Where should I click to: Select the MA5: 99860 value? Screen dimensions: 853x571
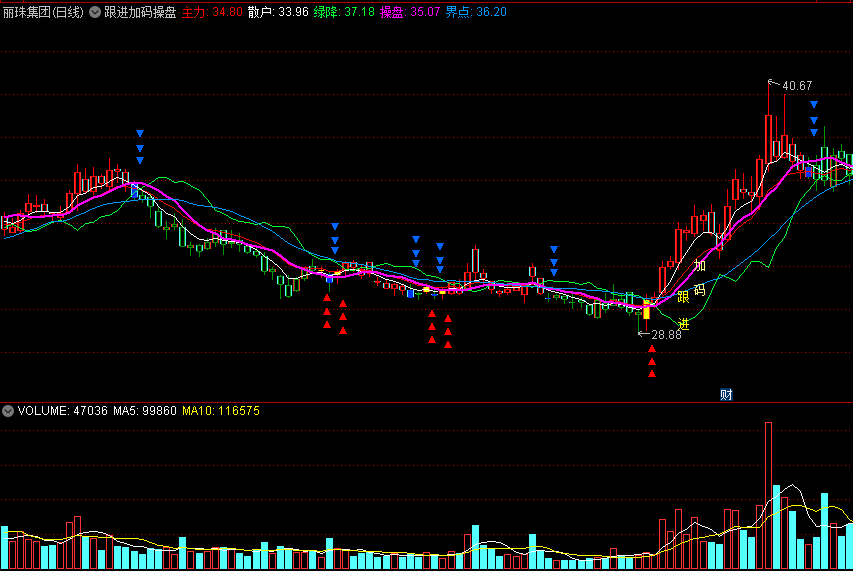(x=145, y=411)
